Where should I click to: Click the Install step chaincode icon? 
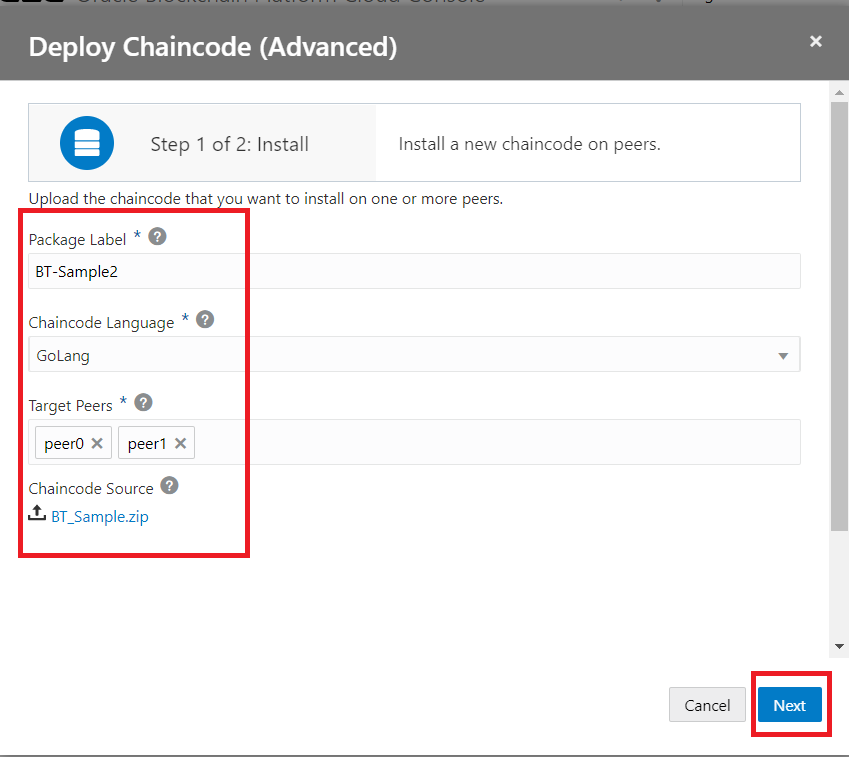pyautogui.click(x=87, y=142)
